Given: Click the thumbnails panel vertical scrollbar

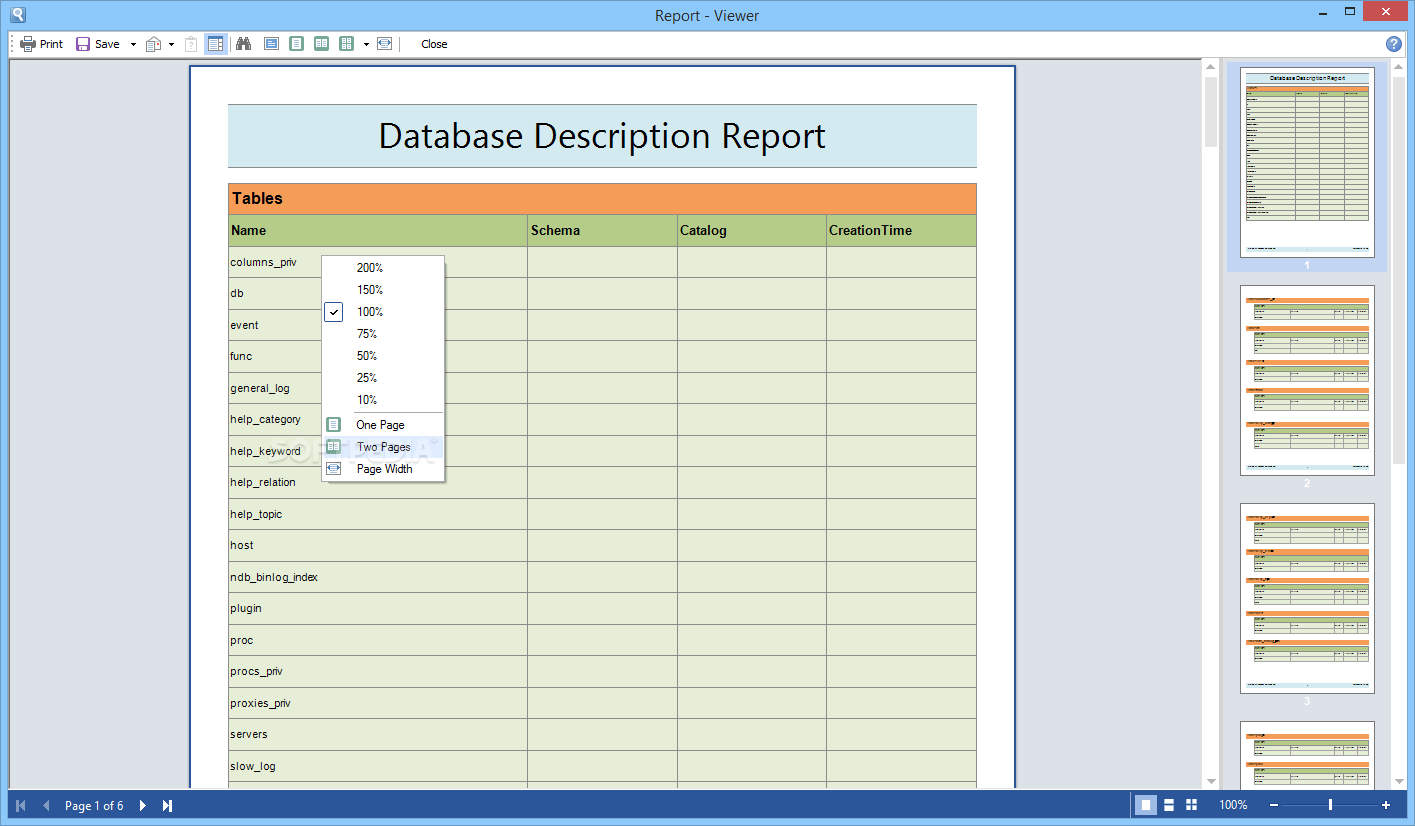Looking at the screenshot, I should pos(1398,424).
